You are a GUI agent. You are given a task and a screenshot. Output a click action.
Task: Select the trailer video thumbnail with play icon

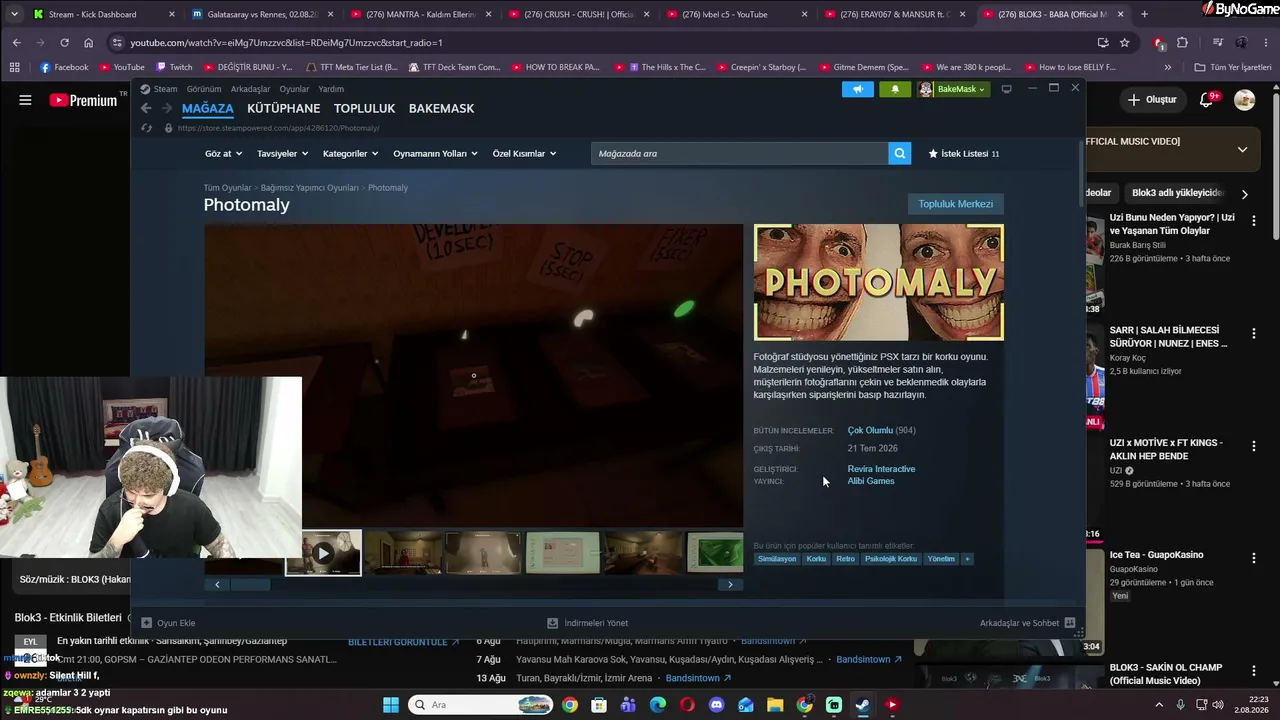pos(323,553)
